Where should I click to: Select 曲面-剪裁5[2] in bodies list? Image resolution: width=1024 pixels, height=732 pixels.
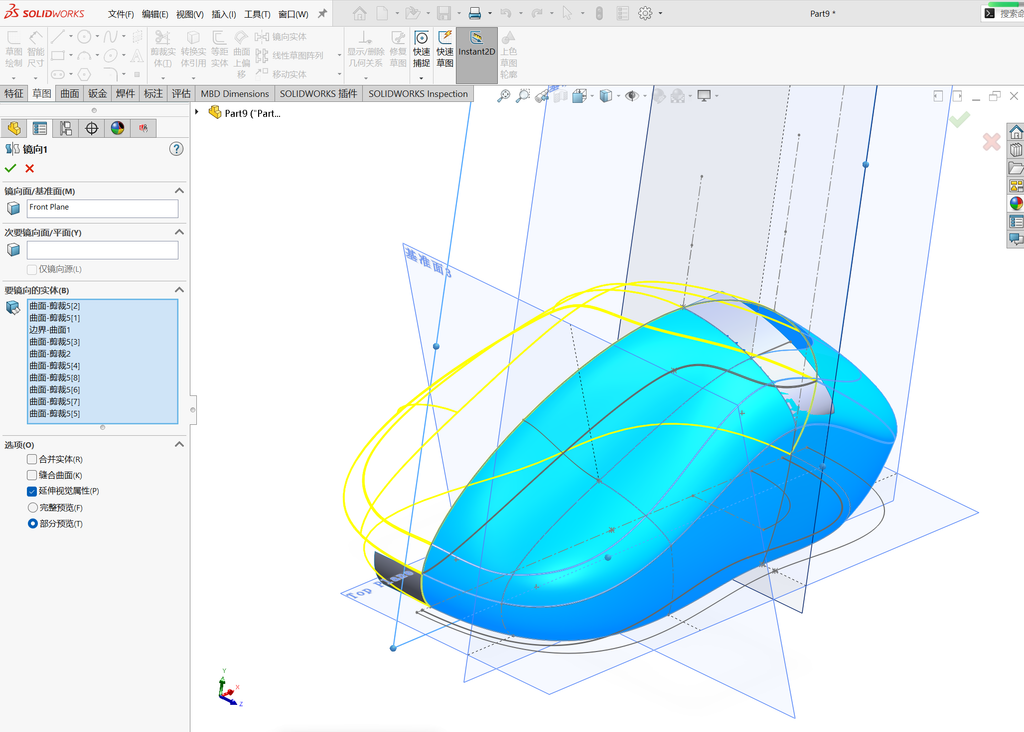pos(54,306)
